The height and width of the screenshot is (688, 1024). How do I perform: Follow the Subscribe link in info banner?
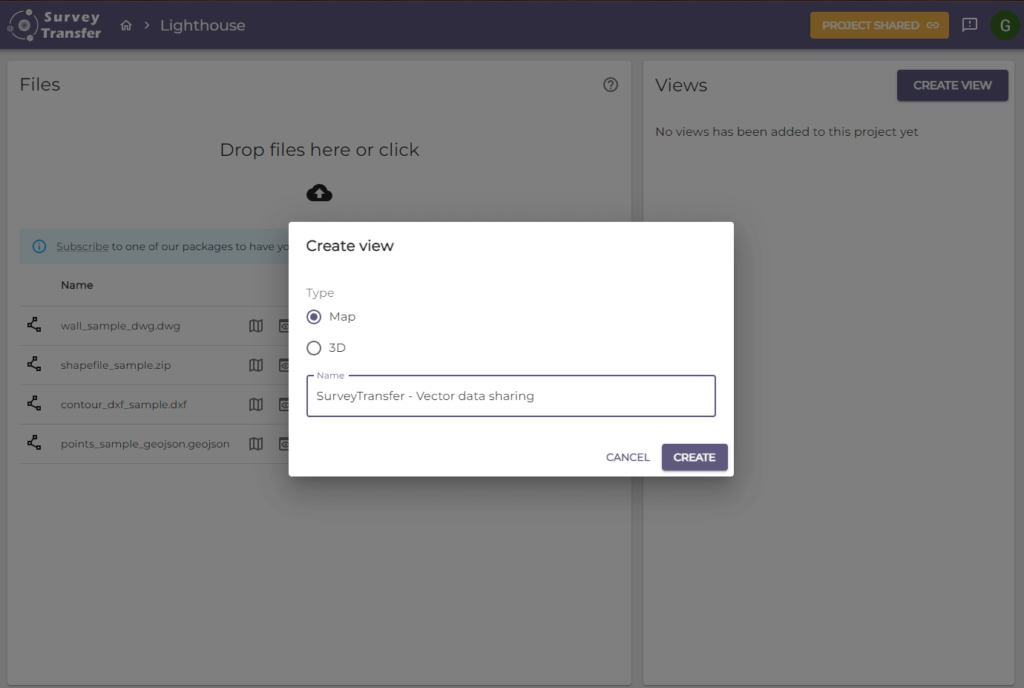tap(82, 246)
